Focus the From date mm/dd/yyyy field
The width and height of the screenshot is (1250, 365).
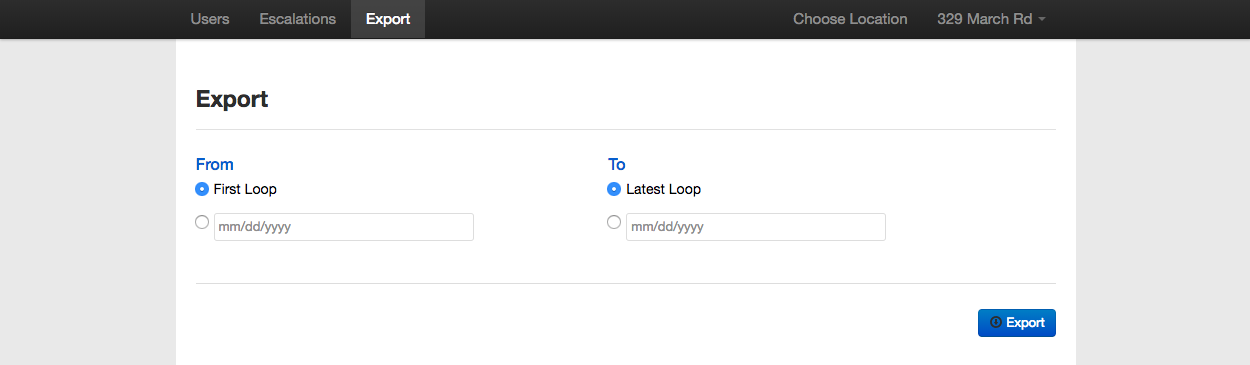tap(344, 227)
